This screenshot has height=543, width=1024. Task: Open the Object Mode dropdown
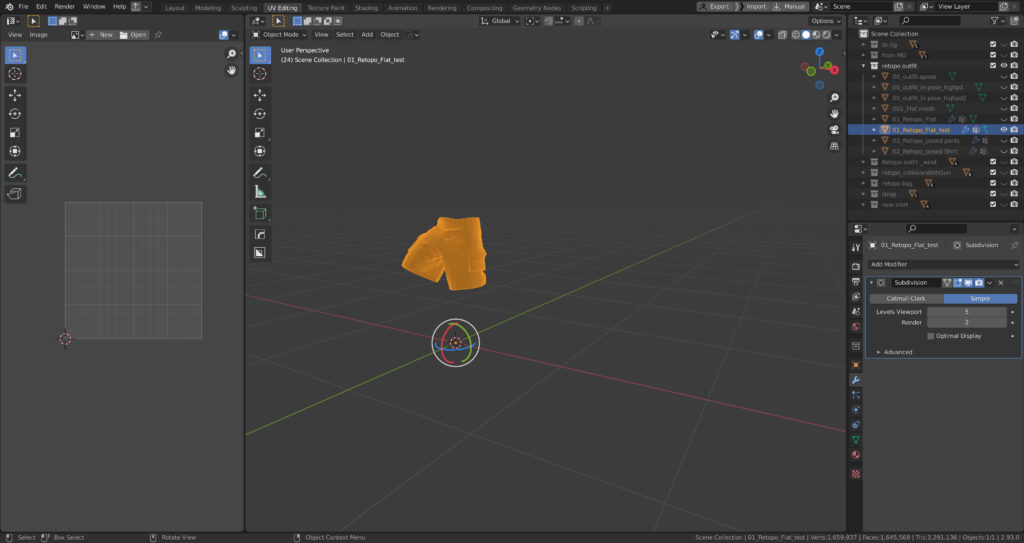(x=280, y=34)
